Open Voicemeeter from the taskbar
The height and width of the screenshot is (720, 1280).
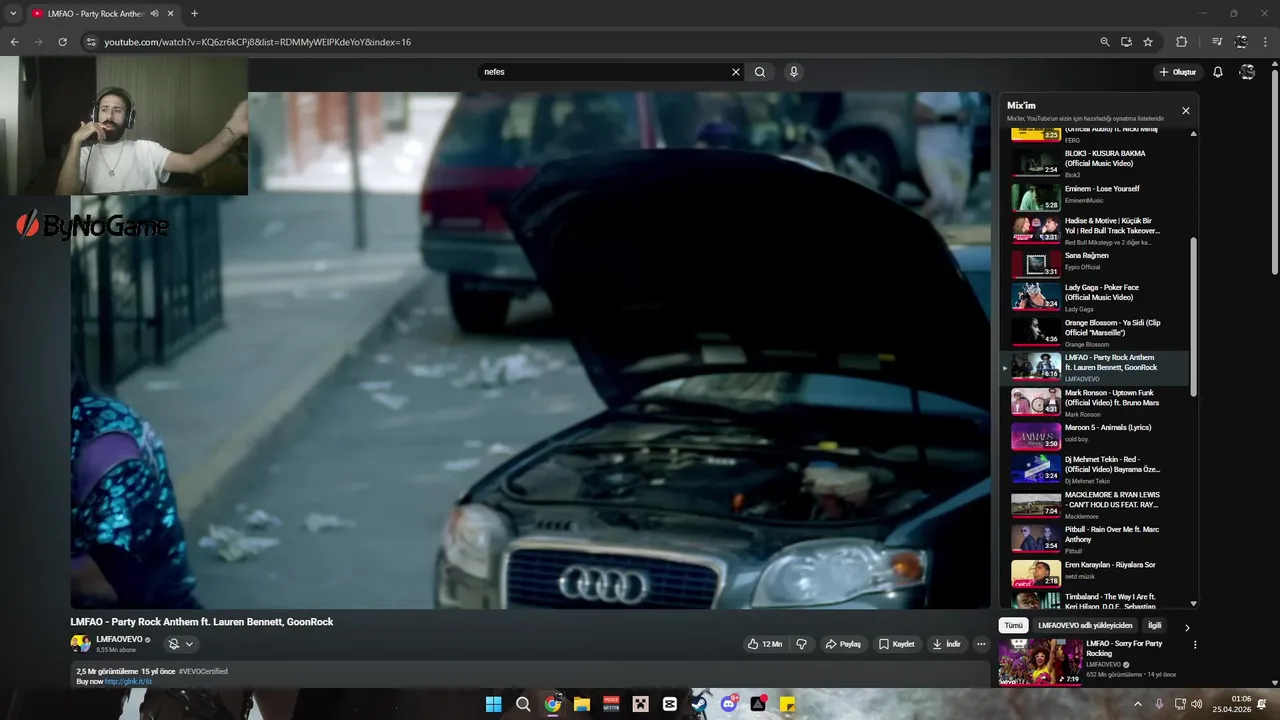(611, 704)
